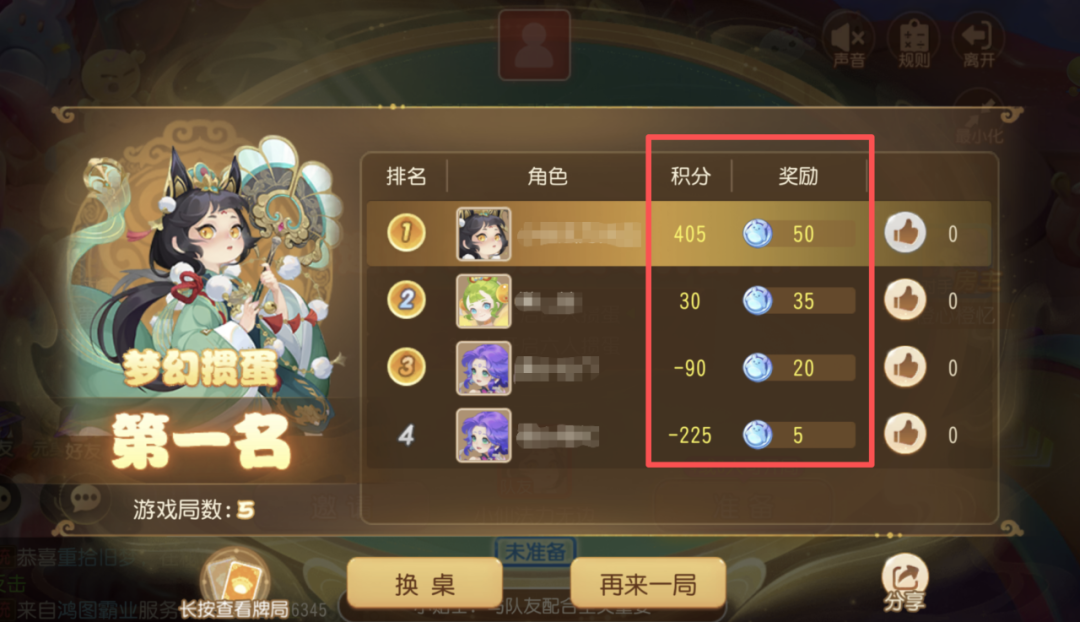Leave the room via 离开 icon
Screen dimensions: 1080x622
(x=978, y=42)
